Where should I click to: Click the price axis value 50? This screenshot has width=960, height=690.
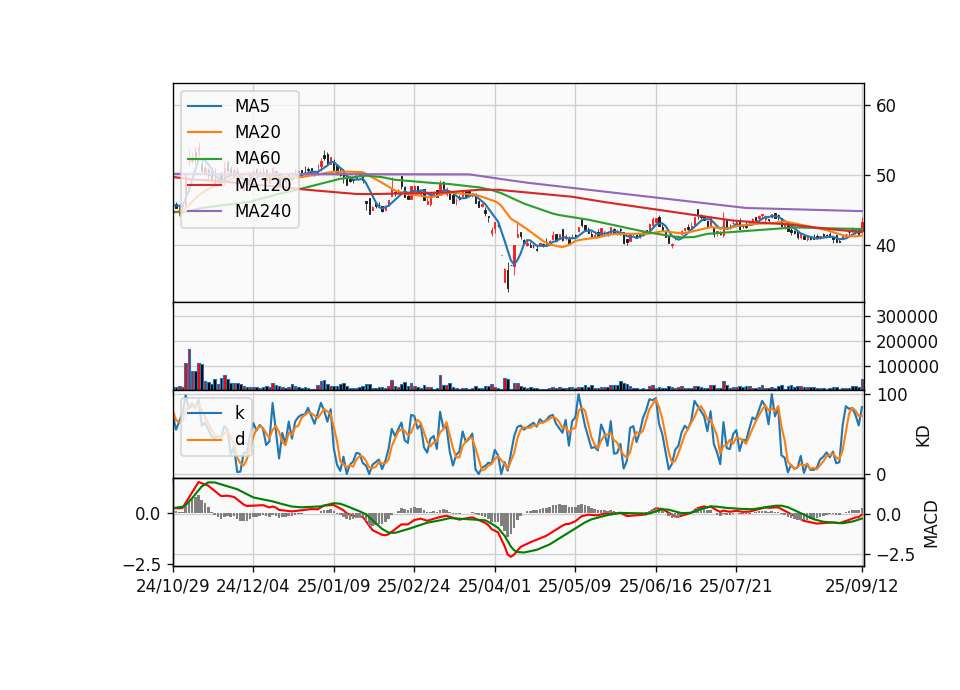click(886, 176)
